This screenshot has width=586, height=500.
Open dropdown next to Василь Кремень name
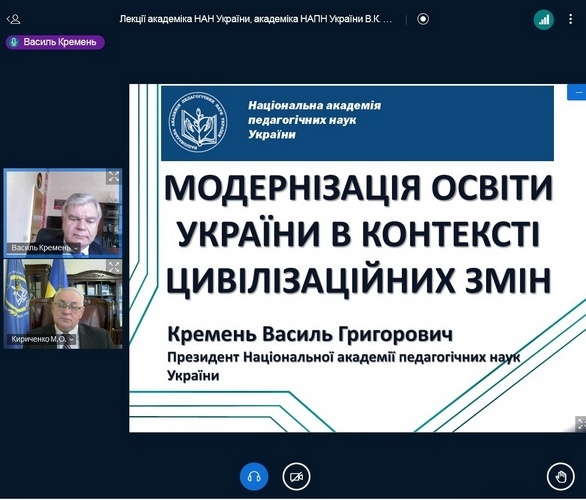point(76,248)
